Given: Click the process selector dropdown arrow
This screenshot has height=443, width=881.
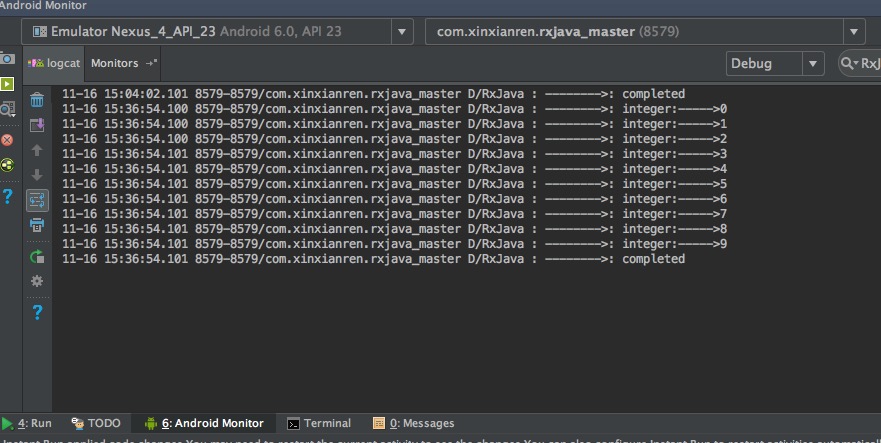Looking at the screenshot, I should click(854, 31).
